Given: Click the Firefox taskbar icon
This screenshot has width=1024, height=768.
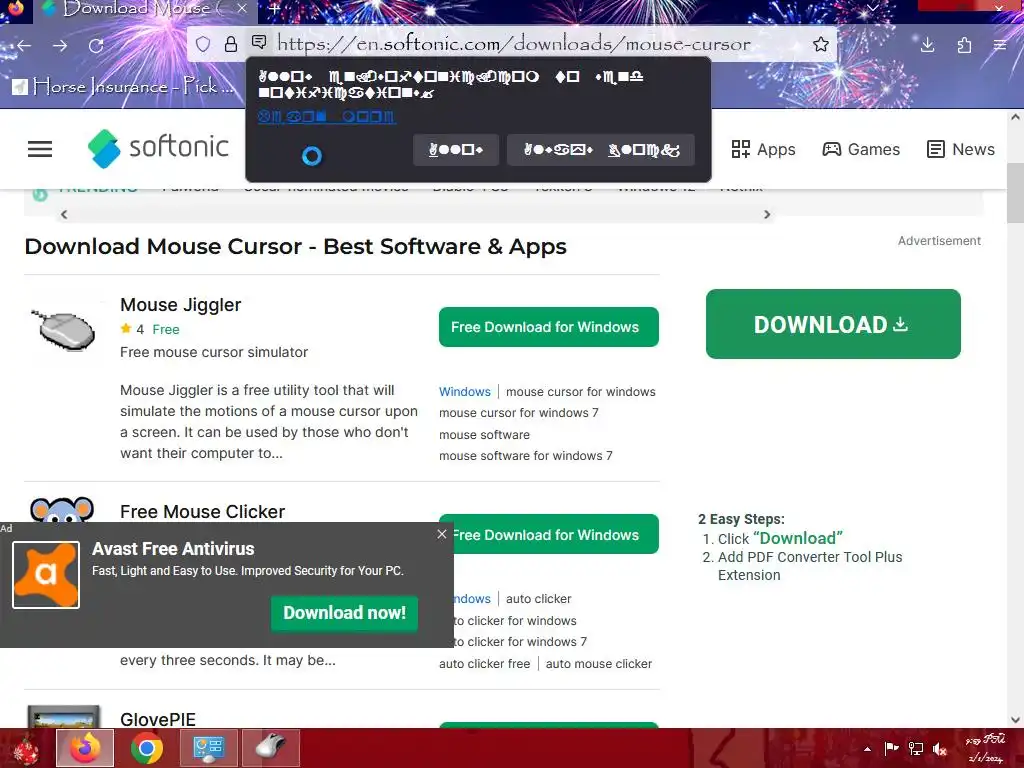Looking at the screenshot, I should 86,748.
